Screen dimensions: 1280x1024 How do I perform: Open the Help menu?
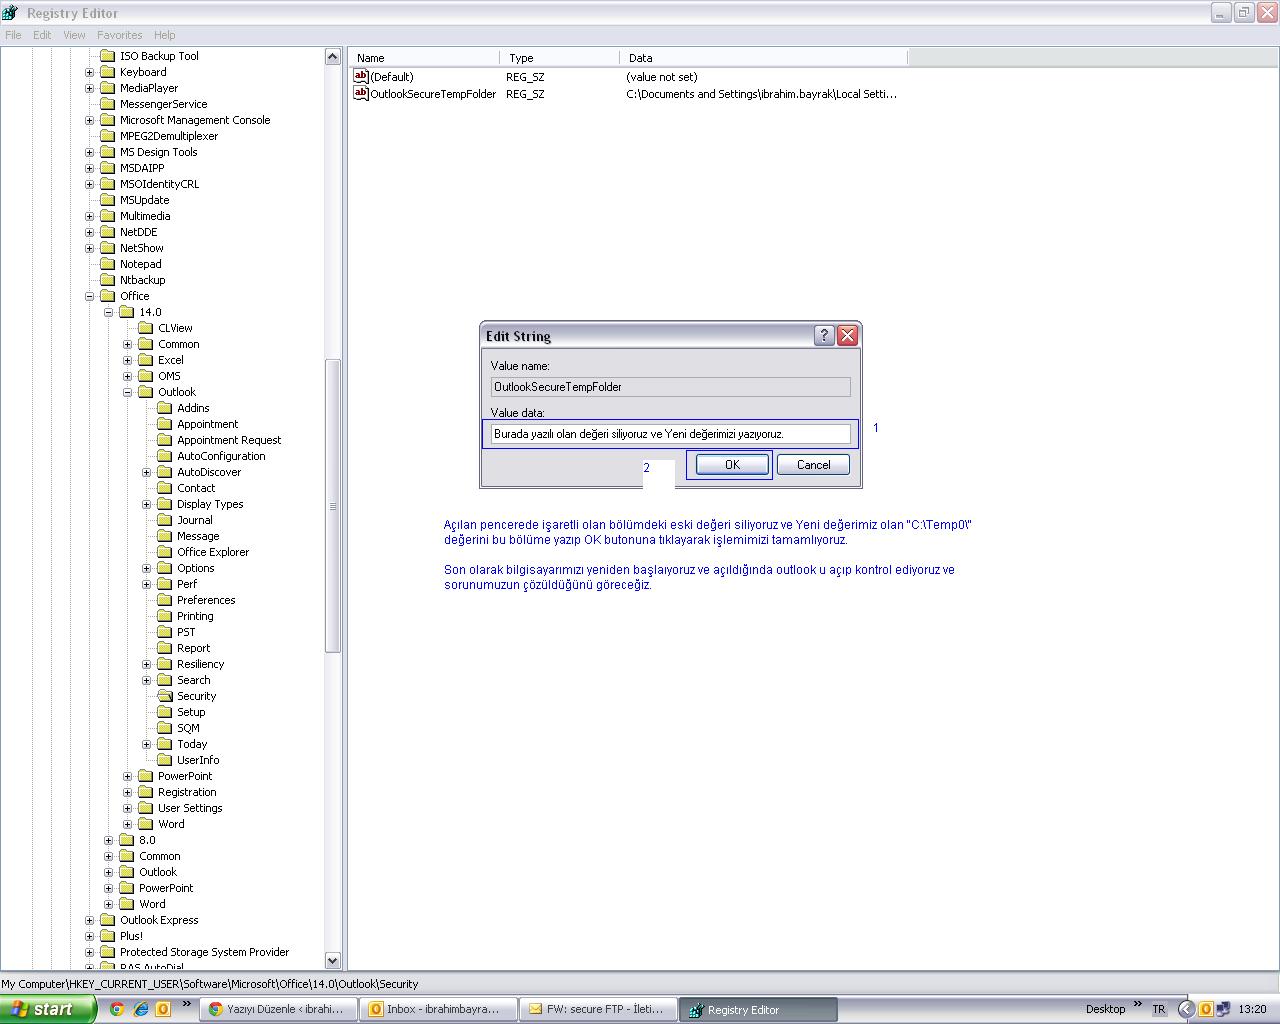coord(165,35)
